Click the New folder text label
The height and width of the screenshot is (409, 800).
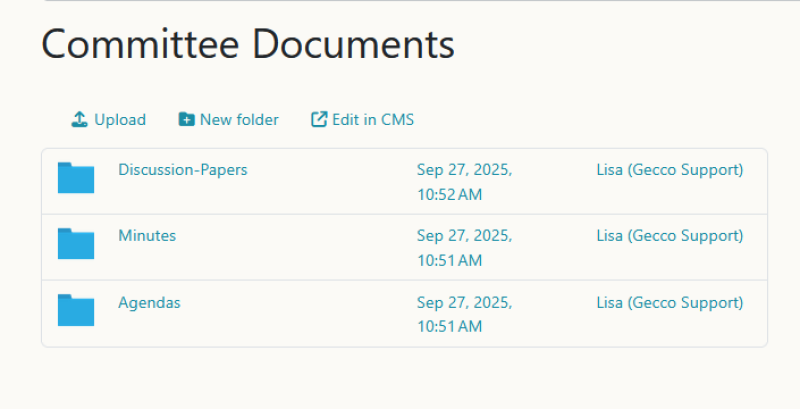(x=239, y=120)
